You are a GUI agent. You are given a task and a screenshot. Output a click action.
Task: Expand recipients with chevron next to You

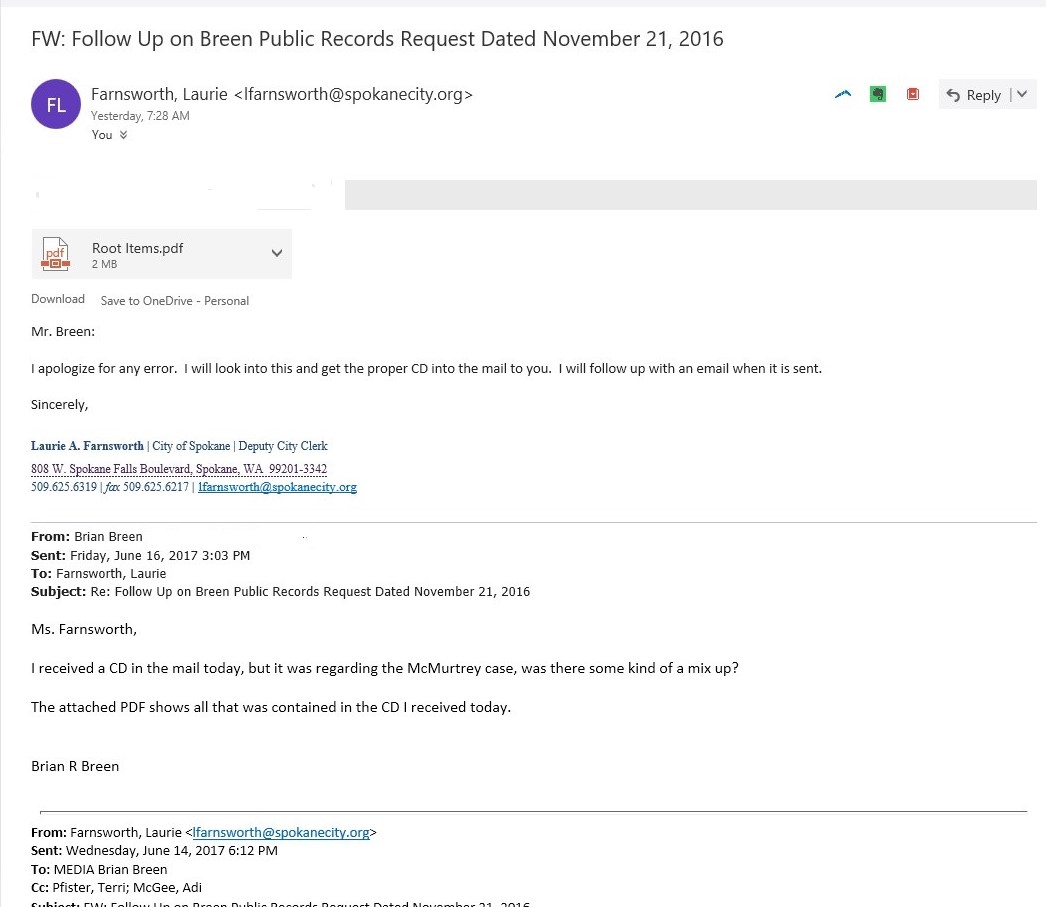click(x=123, y=135)
